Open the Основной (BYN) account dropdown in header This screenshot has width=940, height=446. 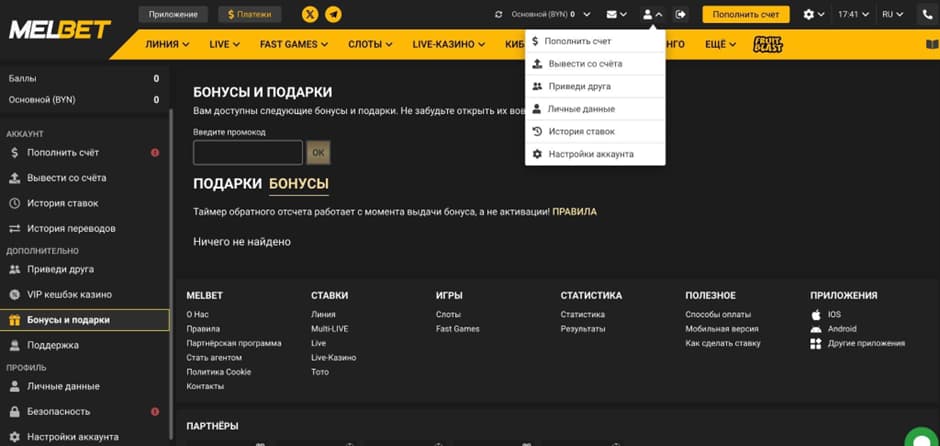coord(551,14)
